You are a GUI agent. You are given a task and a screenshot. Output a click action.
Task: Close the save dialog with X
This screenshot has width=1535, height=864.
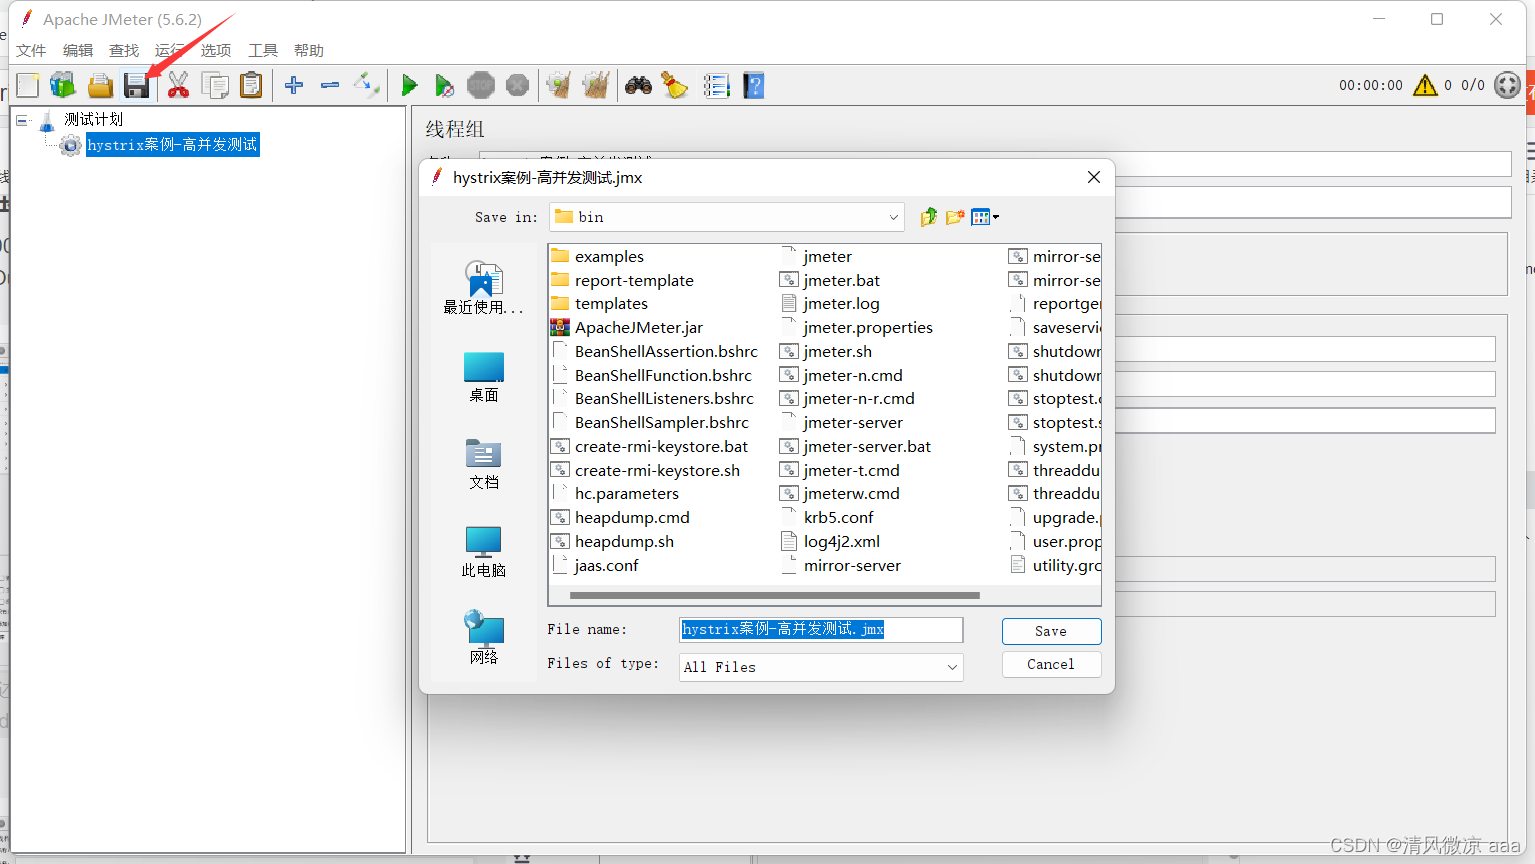pos(1094,177)
